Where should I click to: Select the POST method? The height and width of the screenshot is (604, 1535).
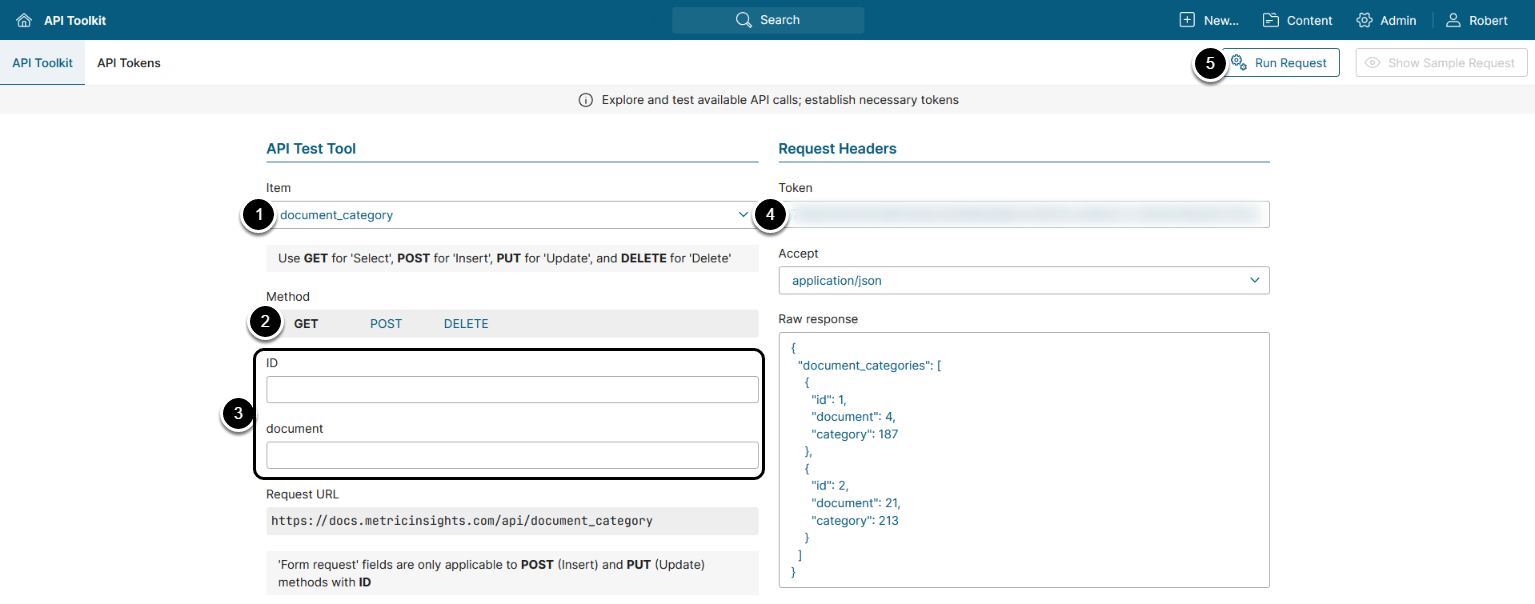click(x=386, y=324)
